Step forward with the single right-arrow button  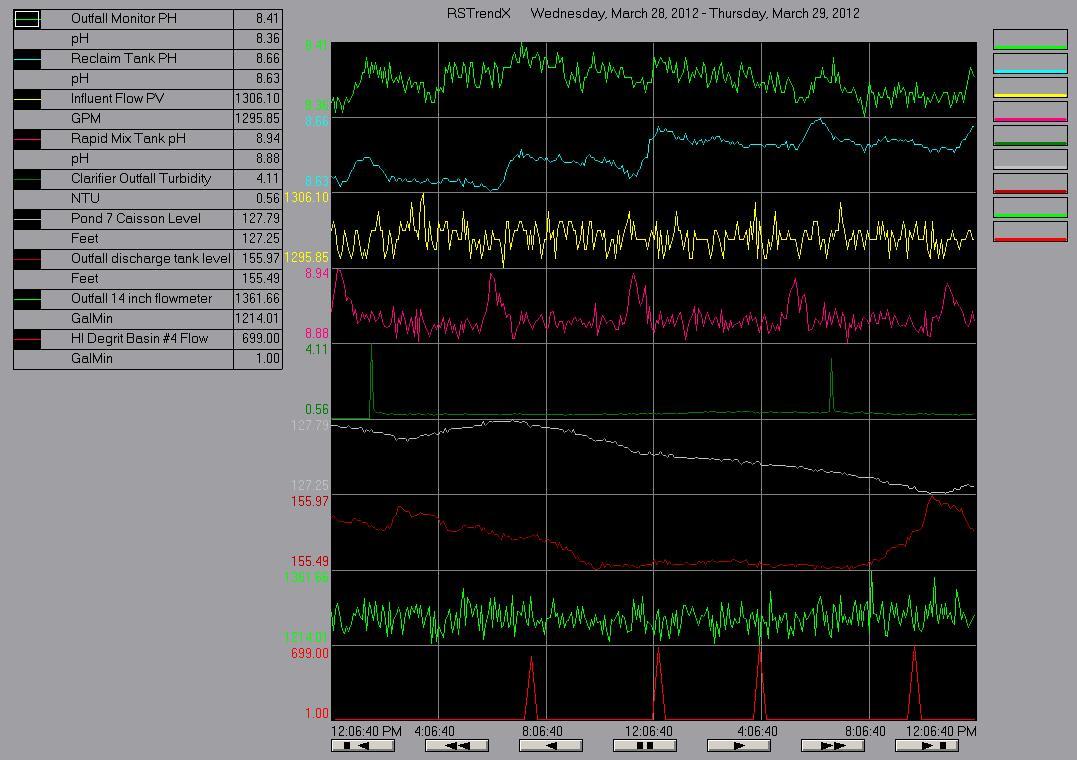coord(739,746)
